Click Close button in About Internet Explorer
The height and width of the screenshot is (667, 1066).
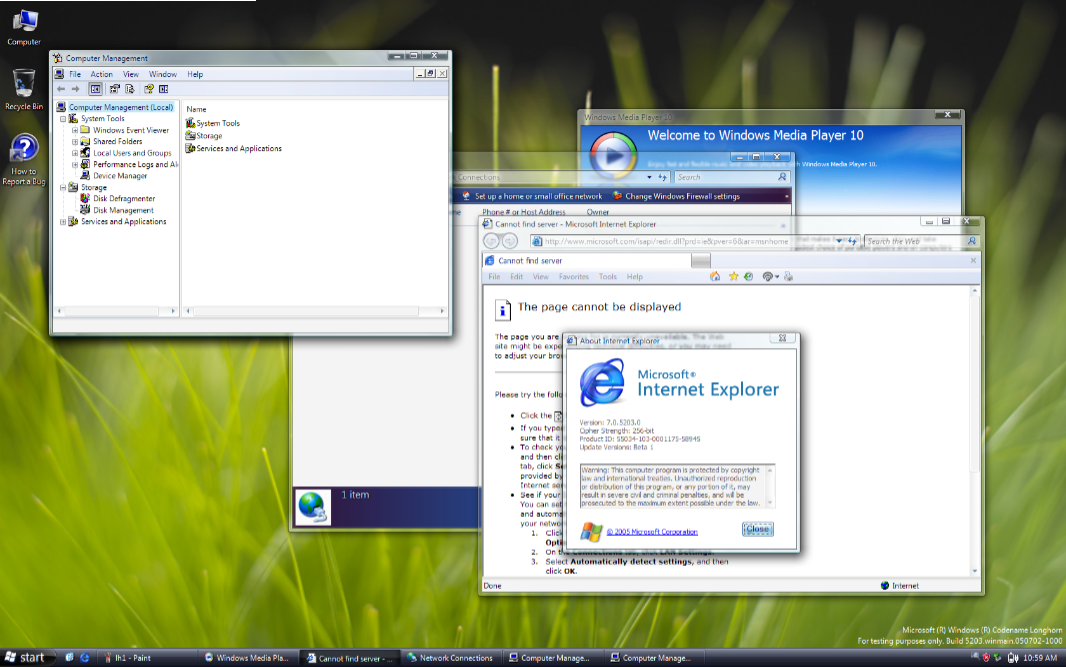tap(757, 529)
